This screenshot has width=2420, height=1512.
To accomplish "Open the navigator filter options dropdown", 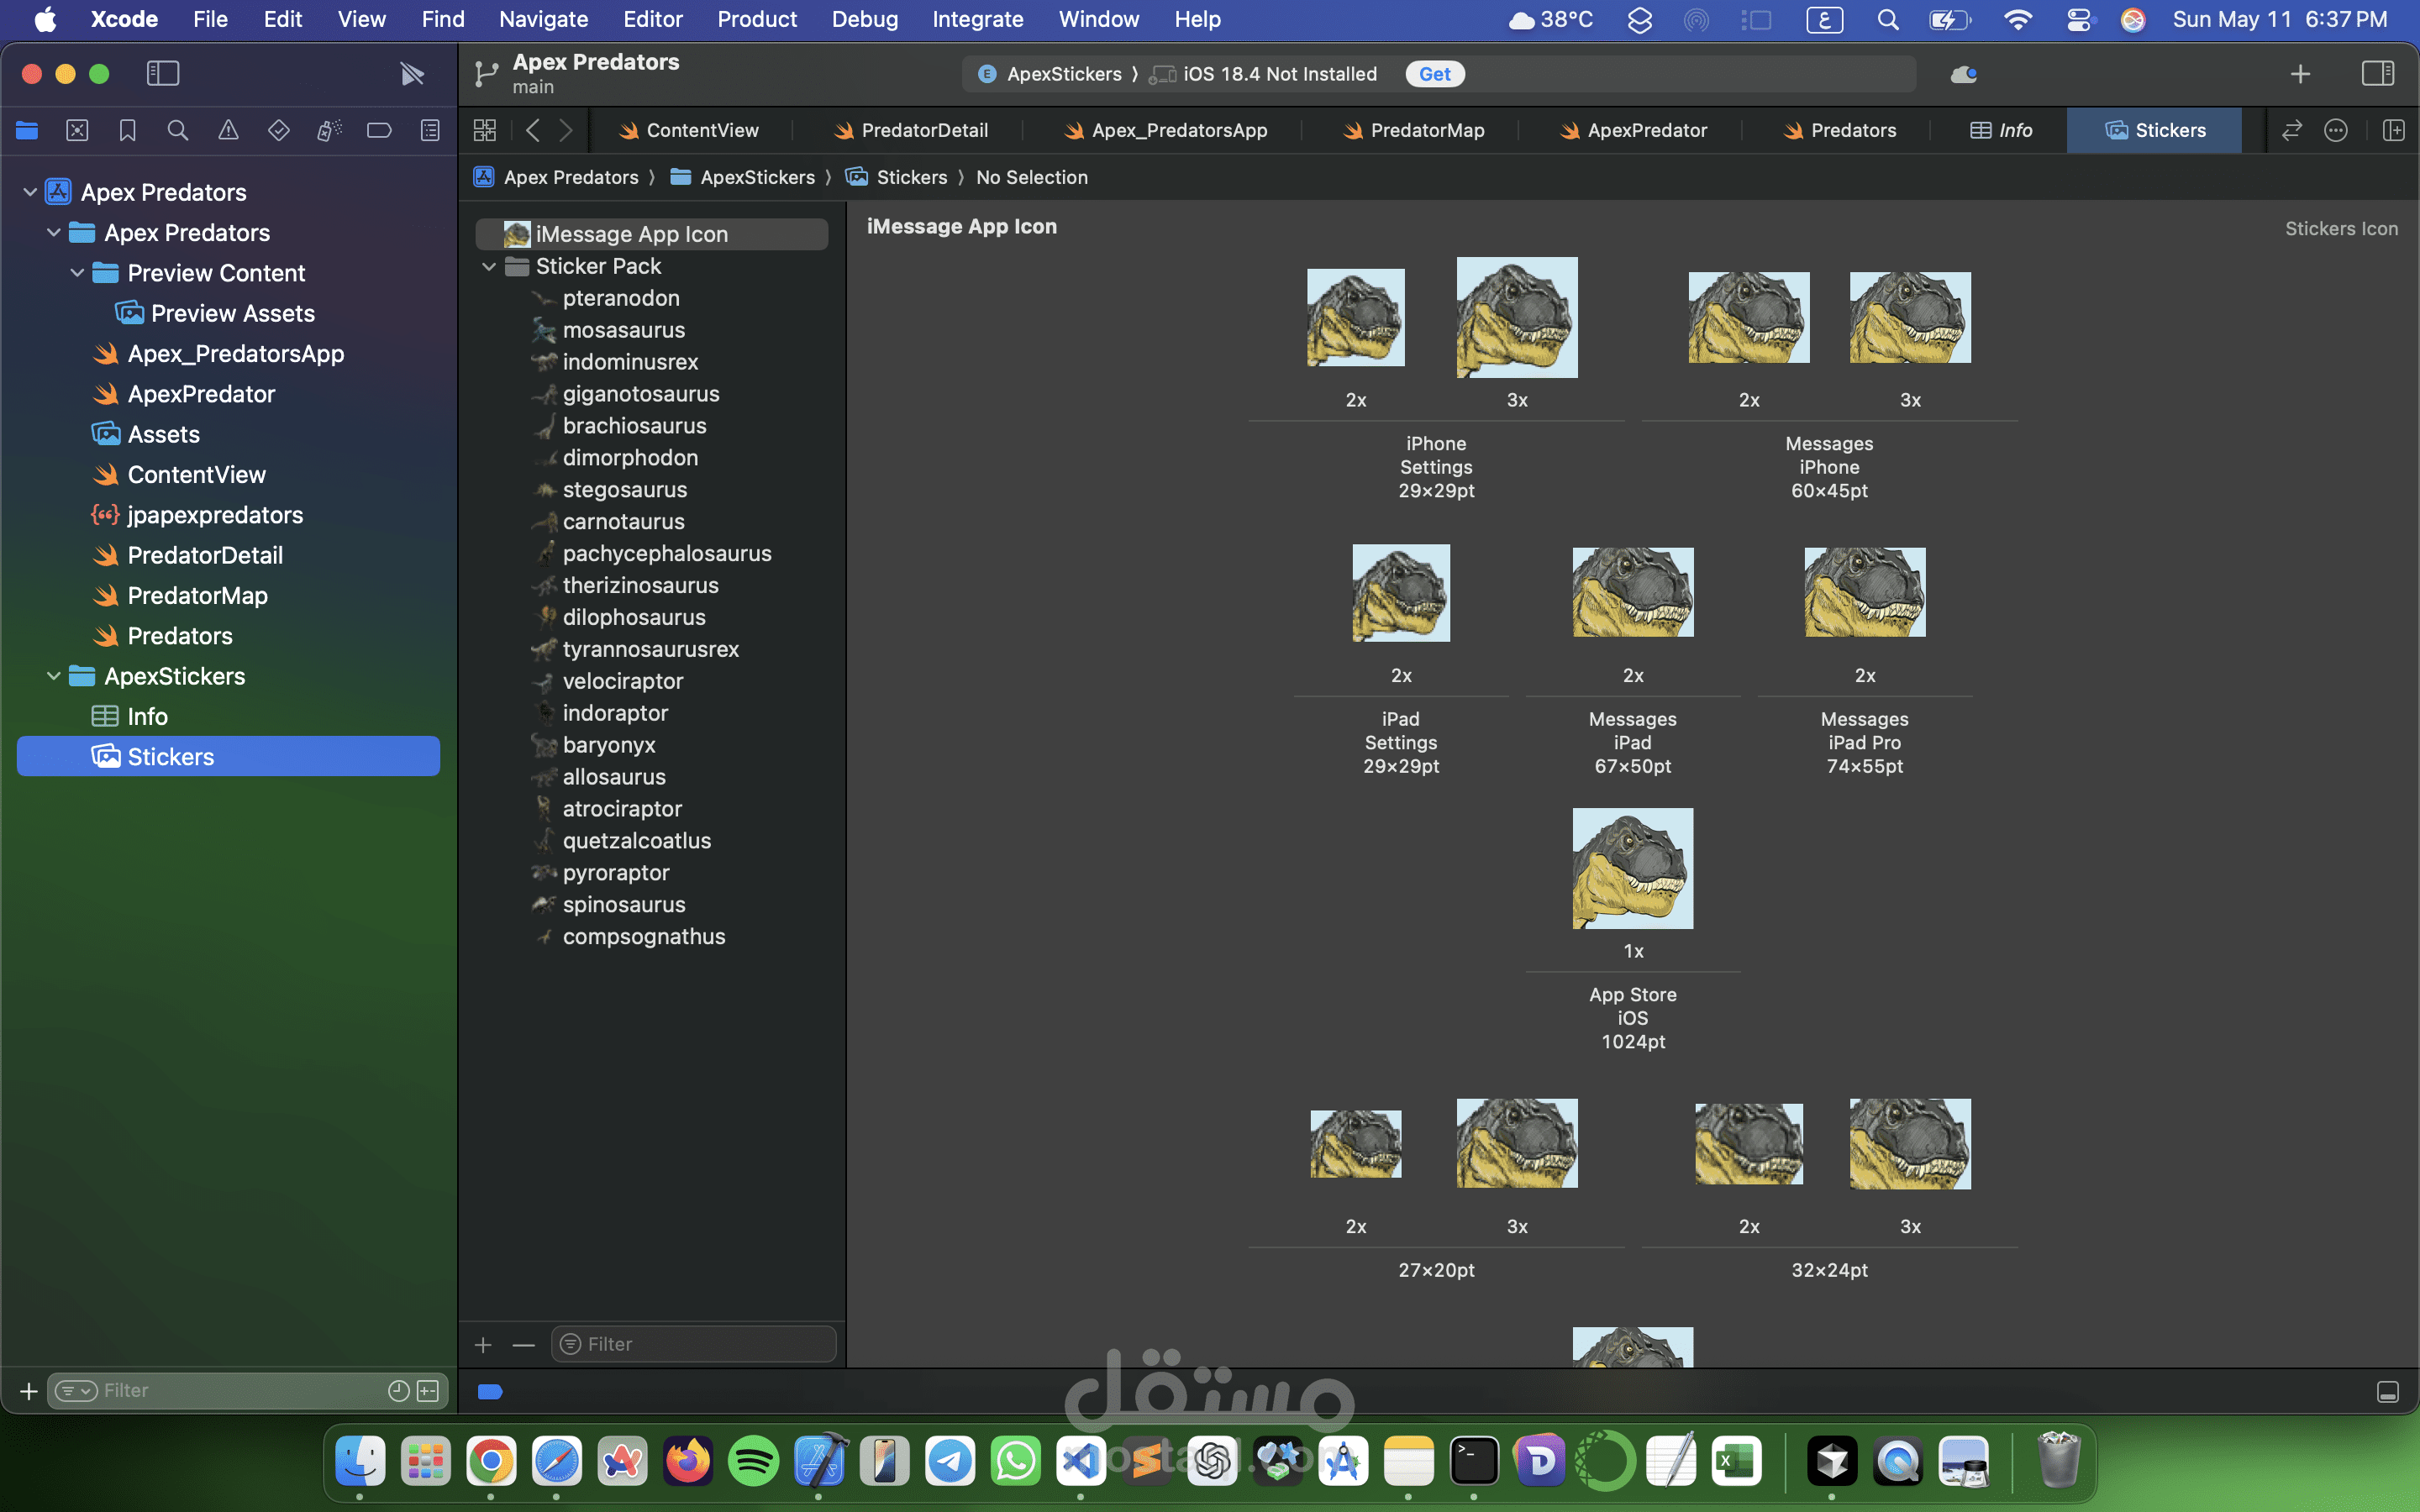I will click(76, 1391).
